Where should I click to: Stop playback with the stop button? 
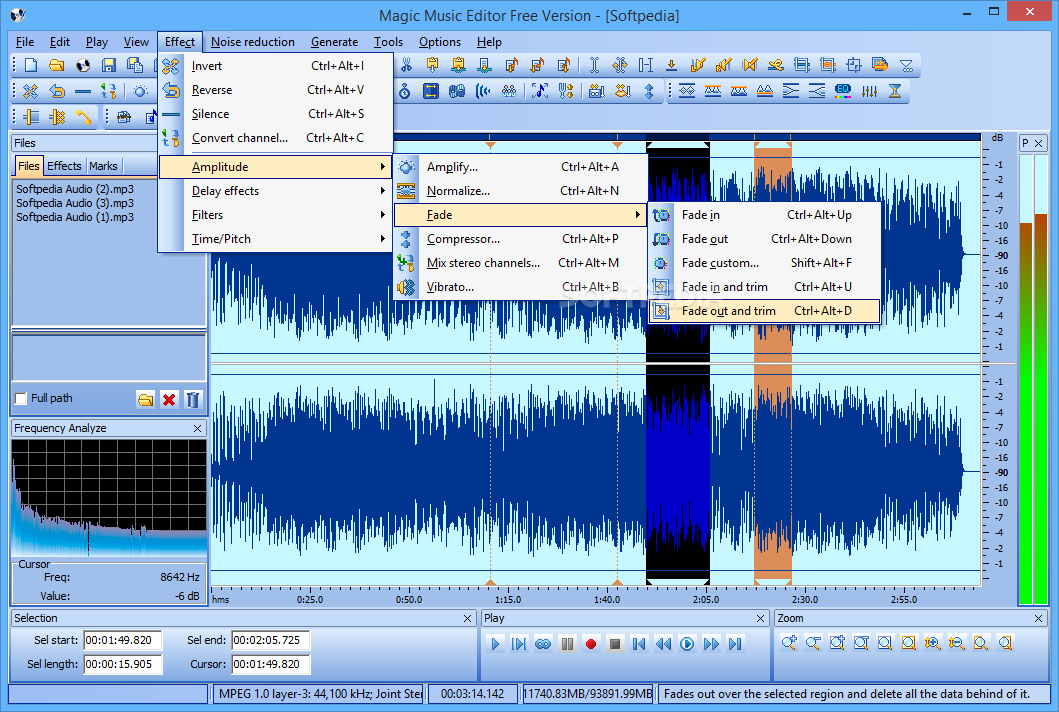(615, 644)
